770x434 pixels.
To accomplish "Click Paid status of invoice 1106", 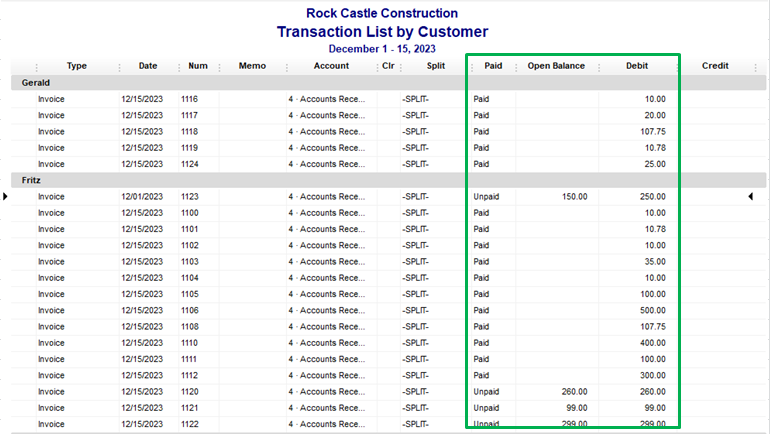I will point(481,310).
